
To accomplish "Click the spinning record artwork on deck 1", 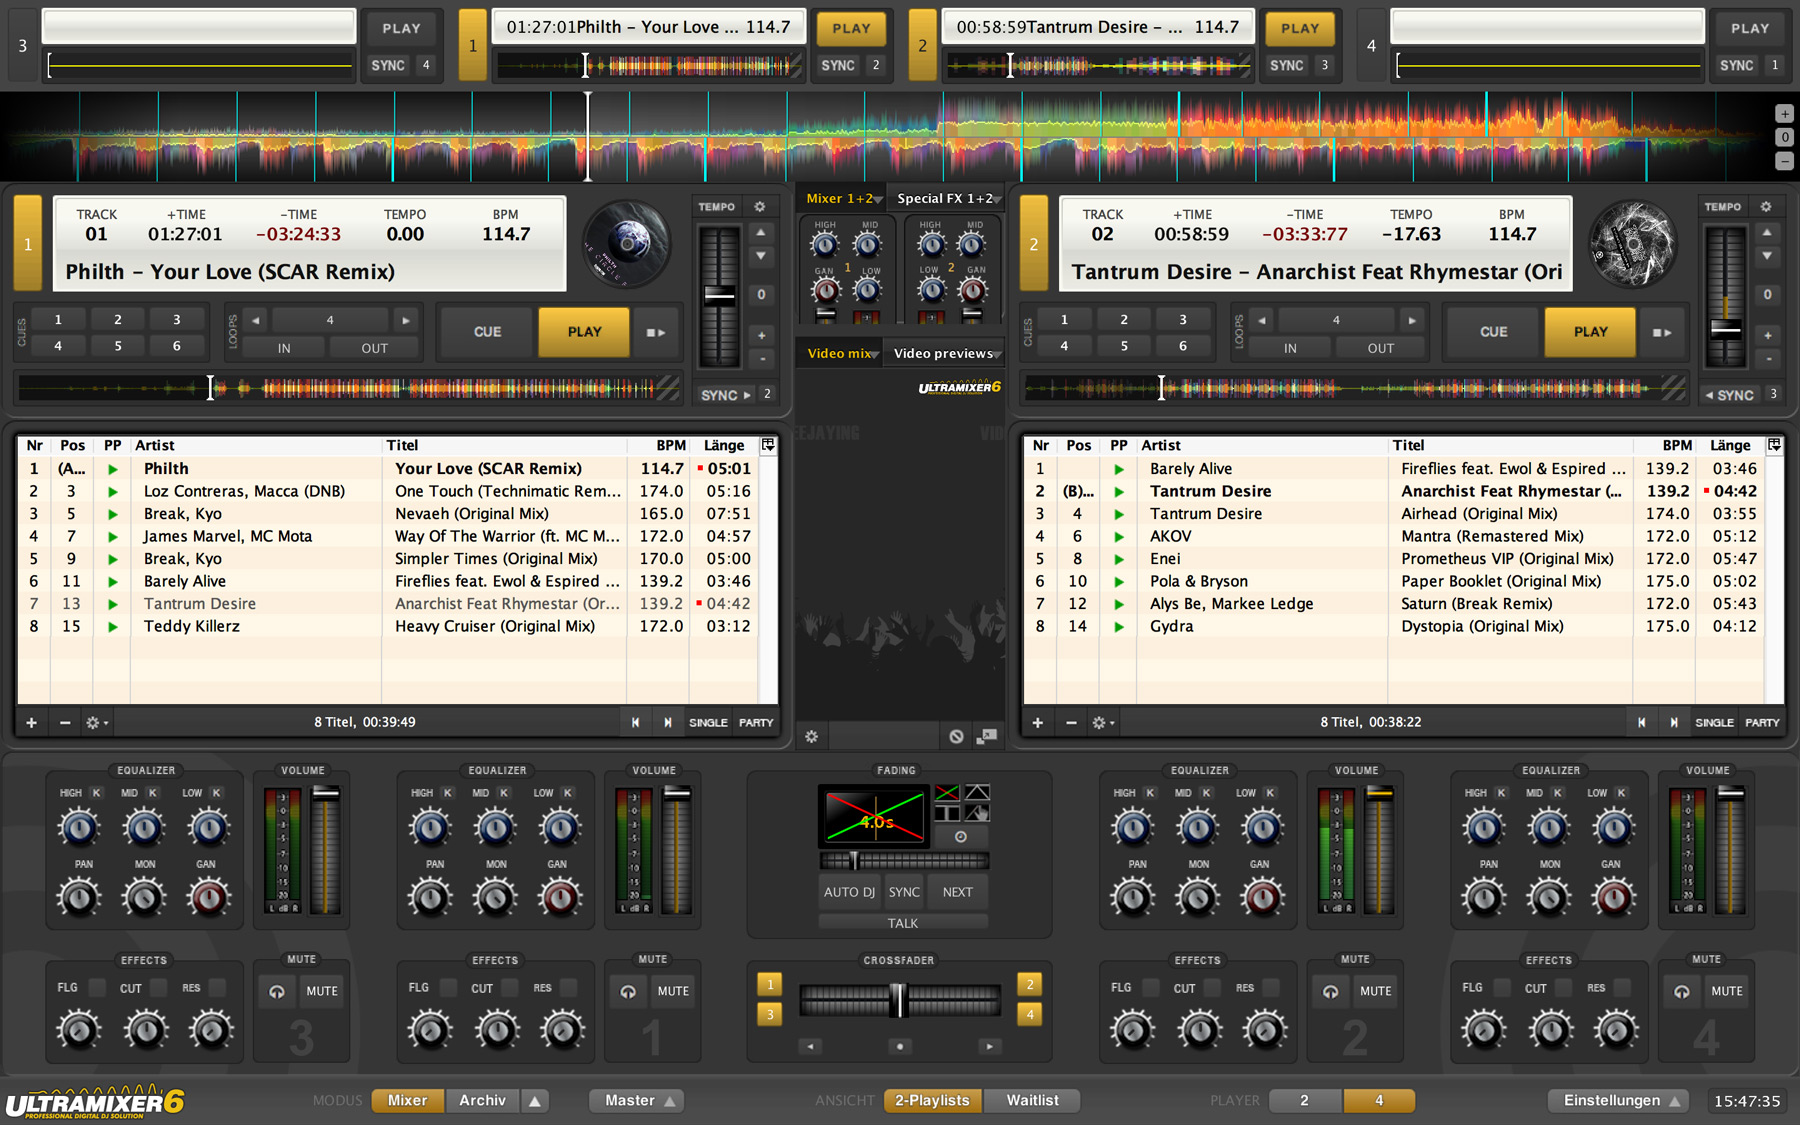I will click(626, 243).
